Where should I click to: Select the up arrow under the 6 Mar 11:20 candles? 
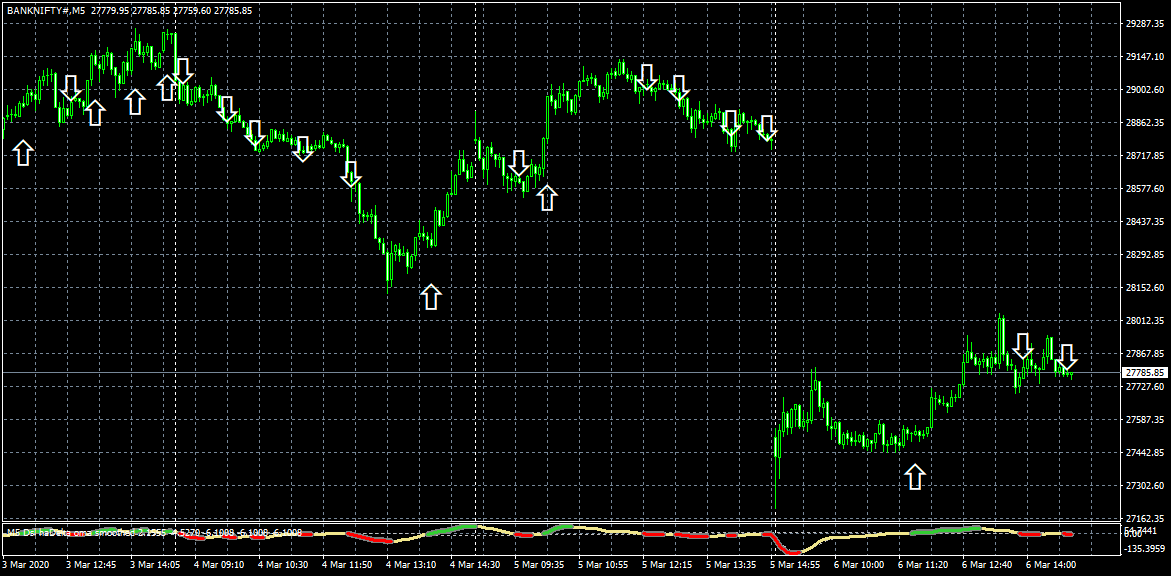point(915,476)
